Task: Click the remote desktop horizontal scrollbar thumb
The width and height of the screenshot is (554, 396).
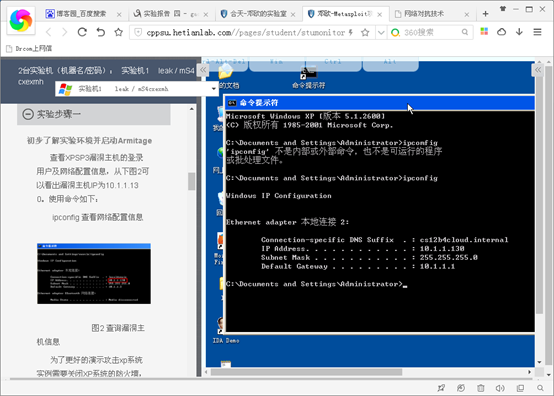Action: coord(306,372)
